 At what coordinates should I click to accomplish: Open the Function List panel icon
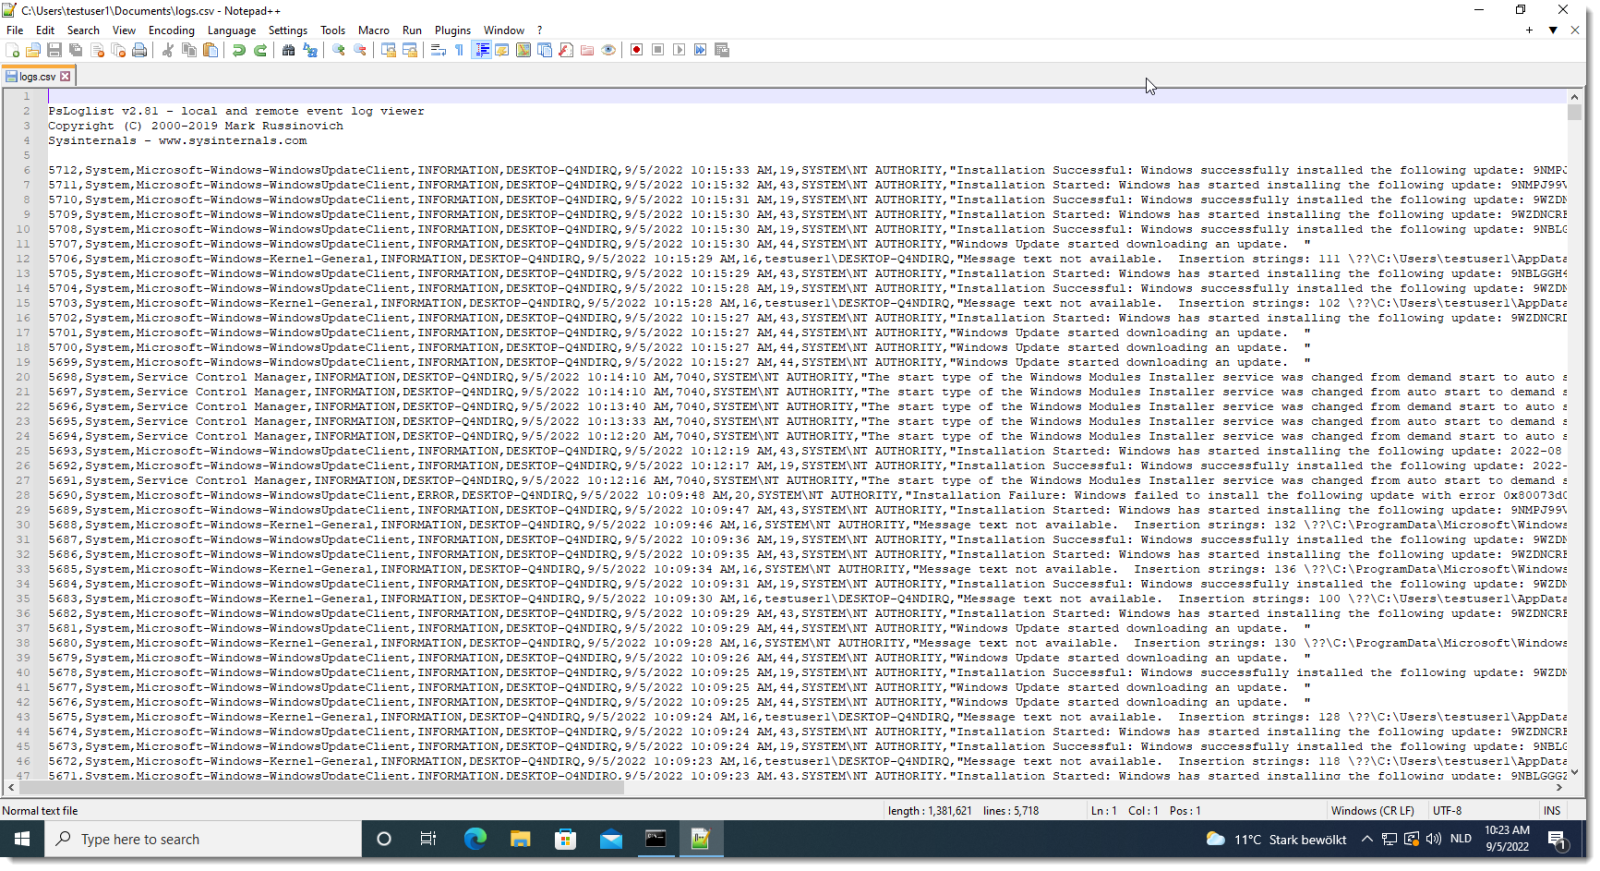[x=566, y=50]
